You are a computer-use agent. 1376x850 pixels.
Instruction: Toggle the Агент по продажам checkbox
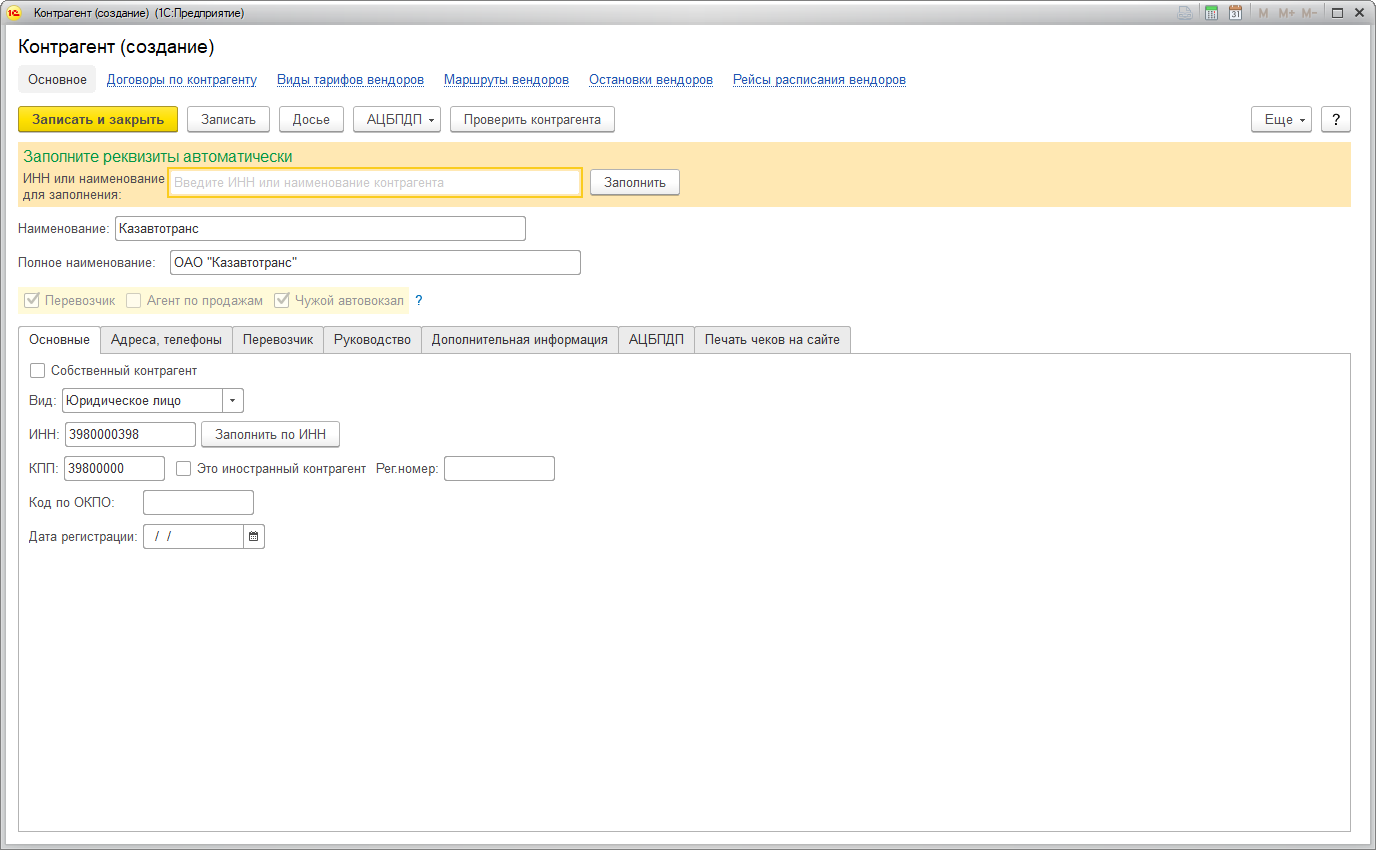click(x=134, y=300)
